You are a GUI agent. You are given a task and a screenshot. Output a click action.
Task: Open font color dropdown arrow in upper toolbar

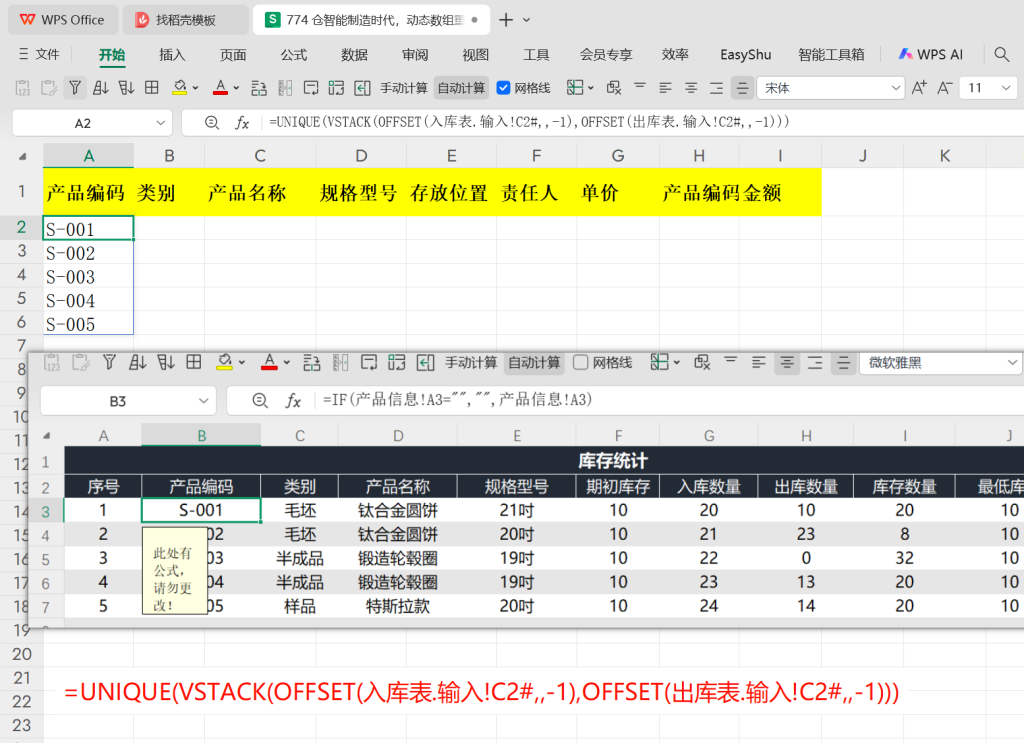(236, 88)
